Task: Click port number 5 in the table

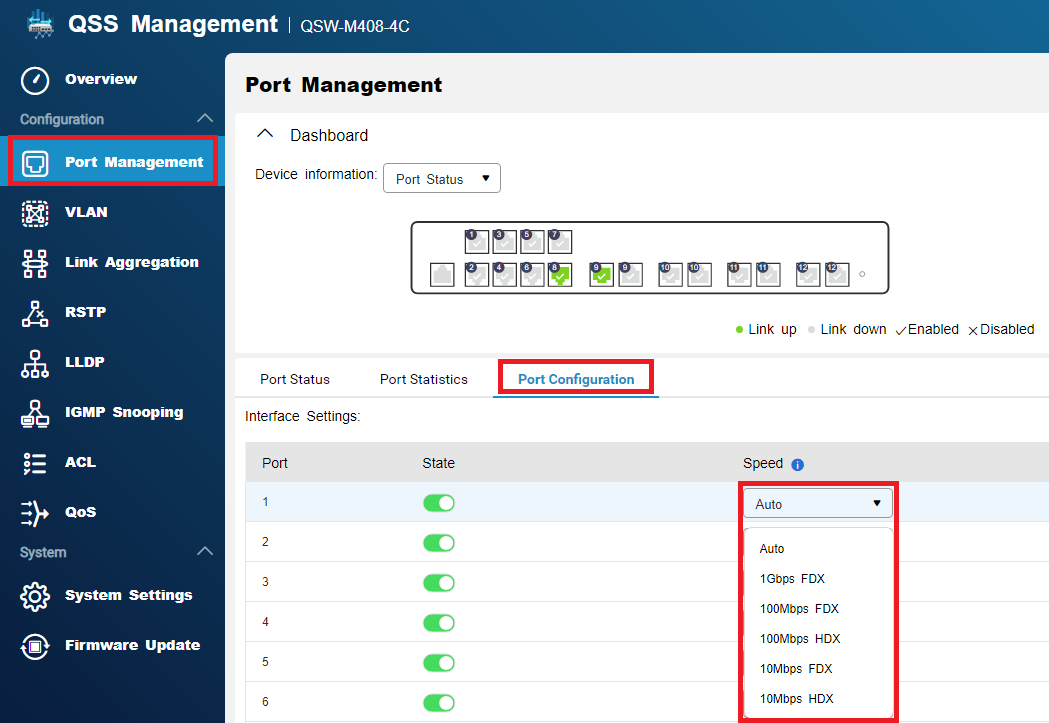Action: pos(265,662)
